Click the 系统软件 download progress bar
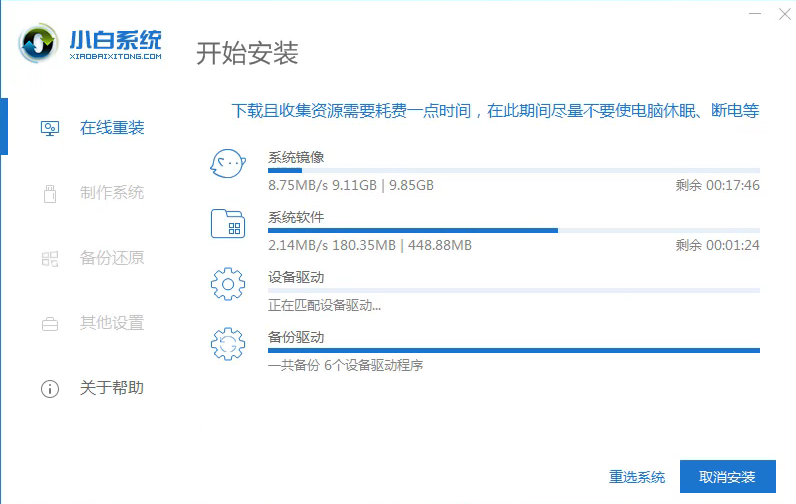796x504 pixels. [513, 231]
